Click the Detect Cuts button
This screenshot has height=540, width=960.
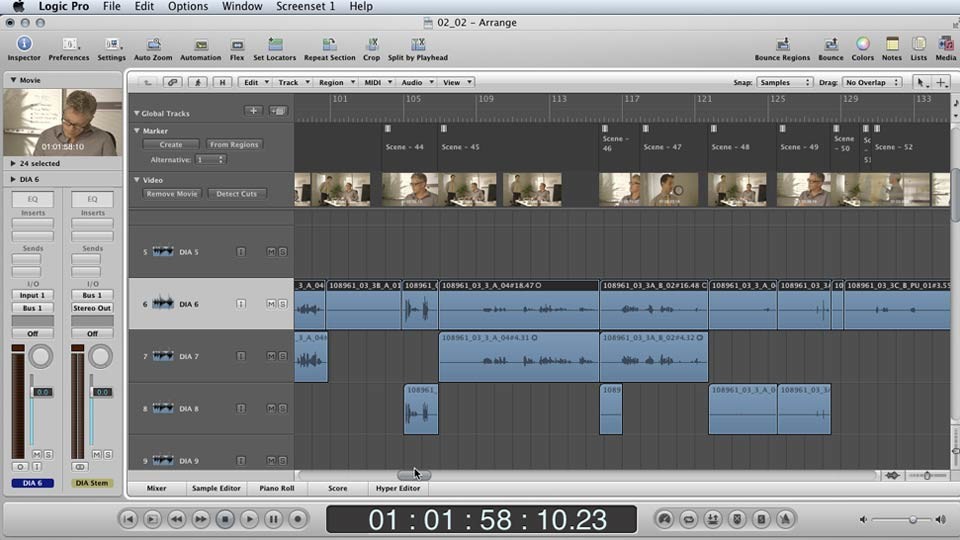pos(236,193)
